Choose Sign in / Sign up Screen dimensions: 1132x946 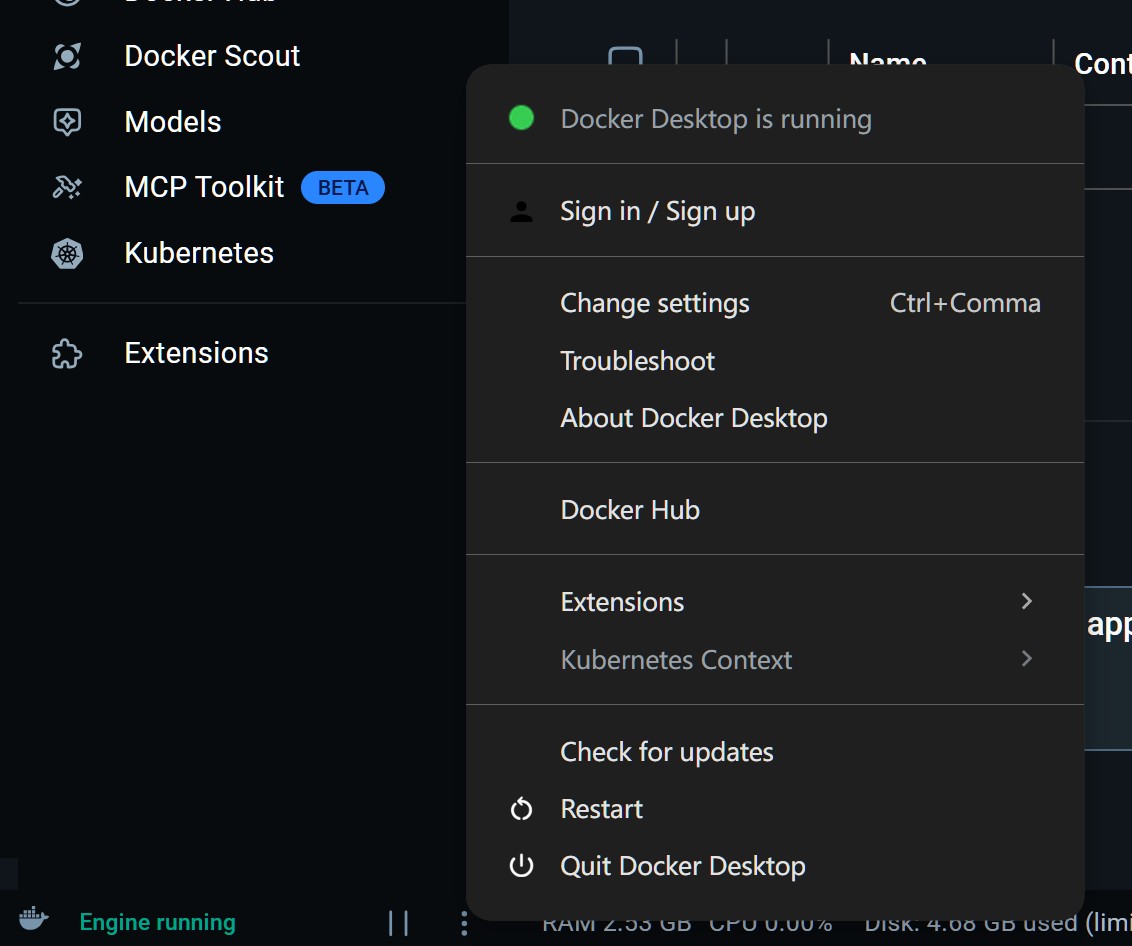coord(775,211)
